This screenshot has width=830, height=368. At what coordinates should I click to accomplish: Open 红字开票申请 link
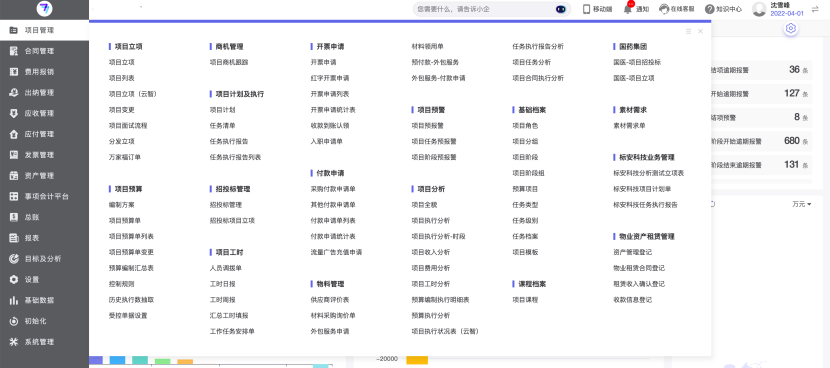[x=330, y=78]
